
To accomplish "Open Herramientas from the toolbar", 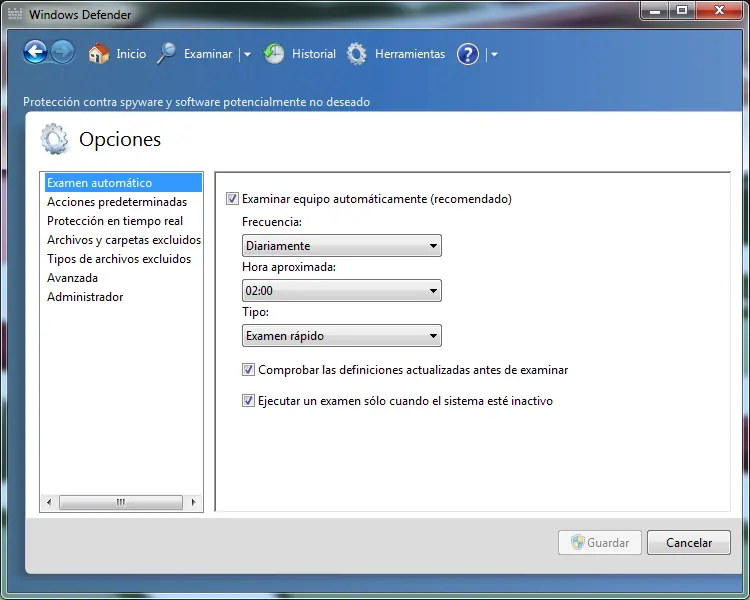I will click(x=410, y=54).
